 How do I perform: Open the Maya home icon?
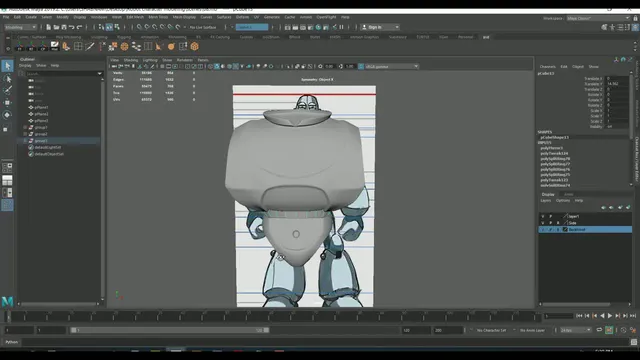[x=7, y=301]
